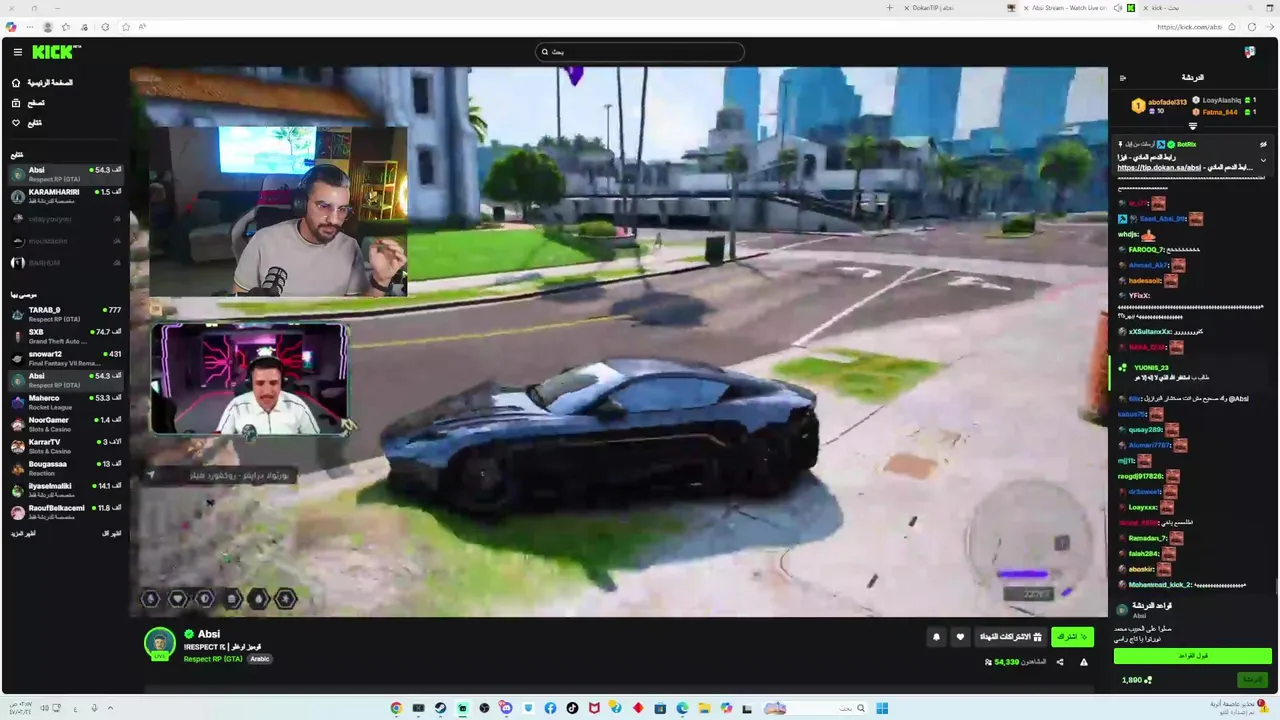Image resolution: width=1280 pixels, height=720 pixels.
Task: Accept the chat rules
Action: pyautogui.click(x=1193, y=656)
